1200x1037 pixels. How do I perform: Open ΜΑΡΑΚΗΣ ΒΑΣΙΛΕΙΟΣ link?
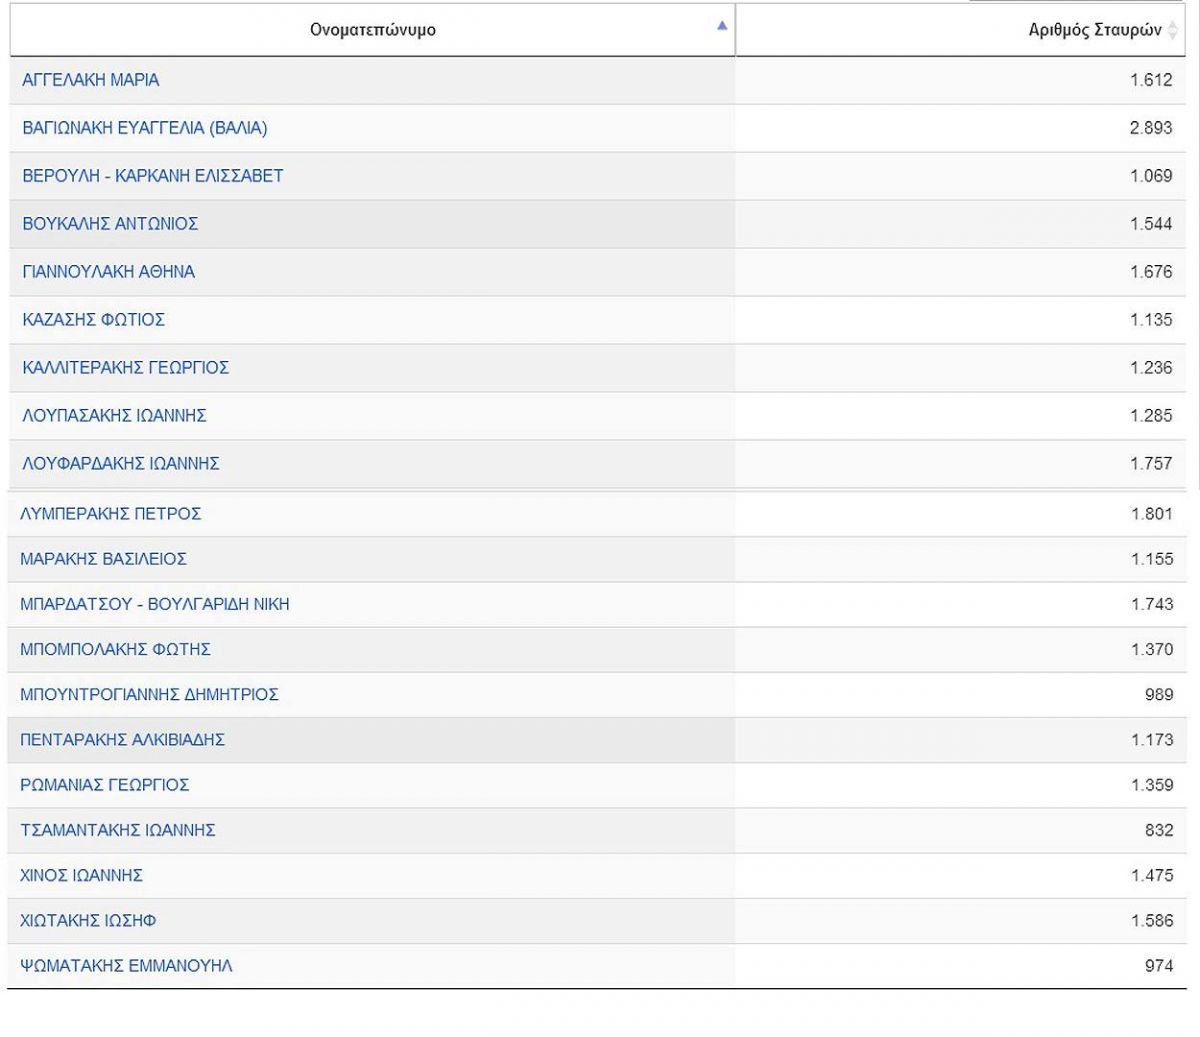tap(104, 559)
